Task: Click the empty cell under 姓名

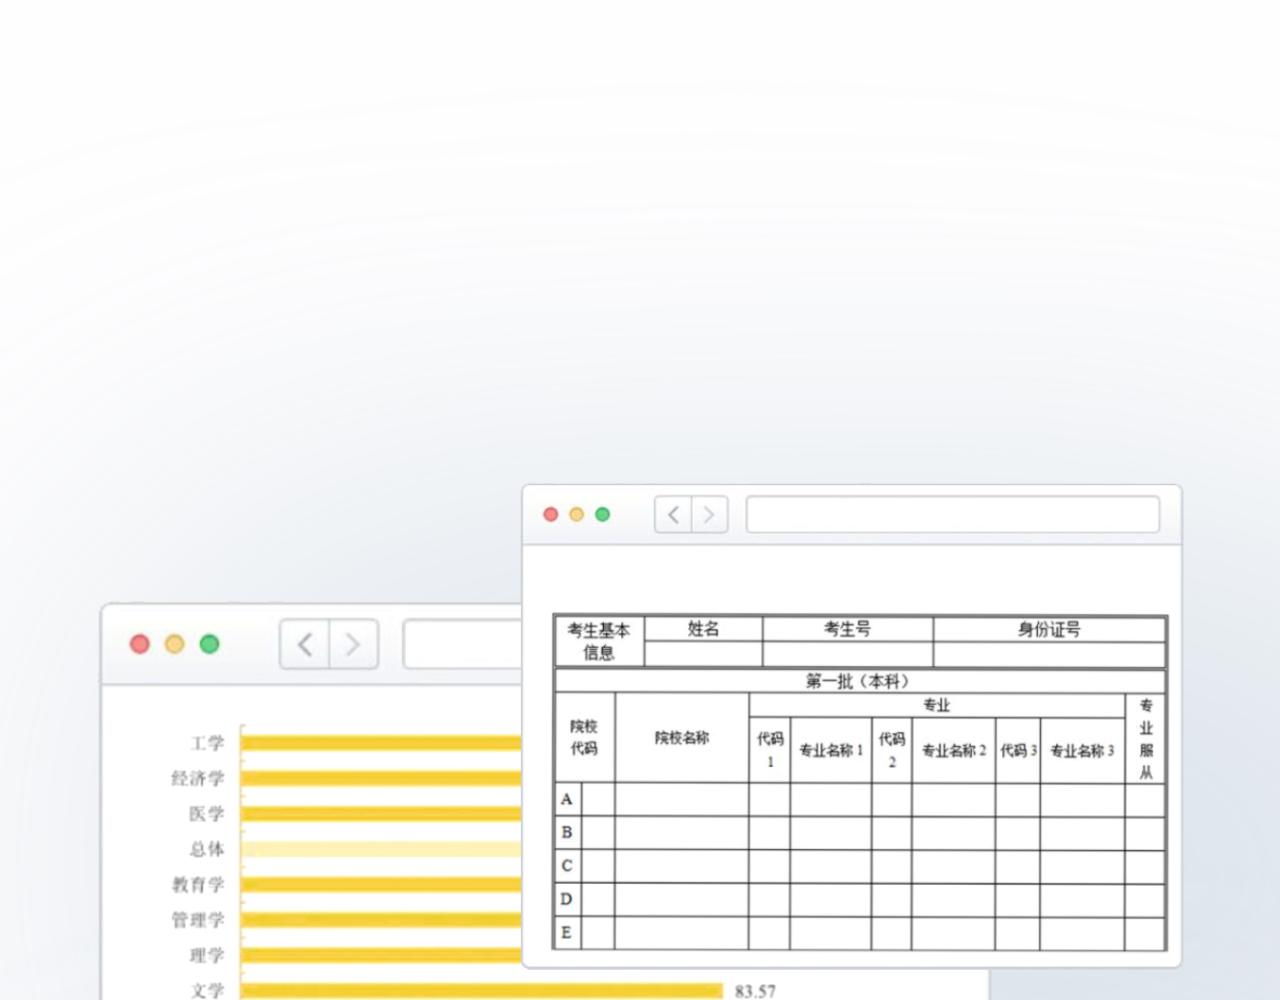Action: [703, 654]
